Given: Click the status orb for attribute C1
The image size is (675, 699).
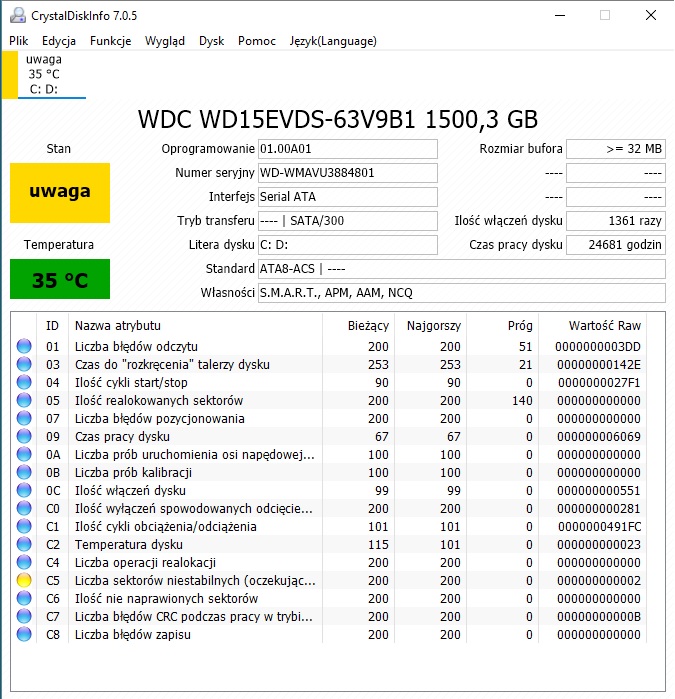Looking at the screenshot, I should tap(24, 526).
